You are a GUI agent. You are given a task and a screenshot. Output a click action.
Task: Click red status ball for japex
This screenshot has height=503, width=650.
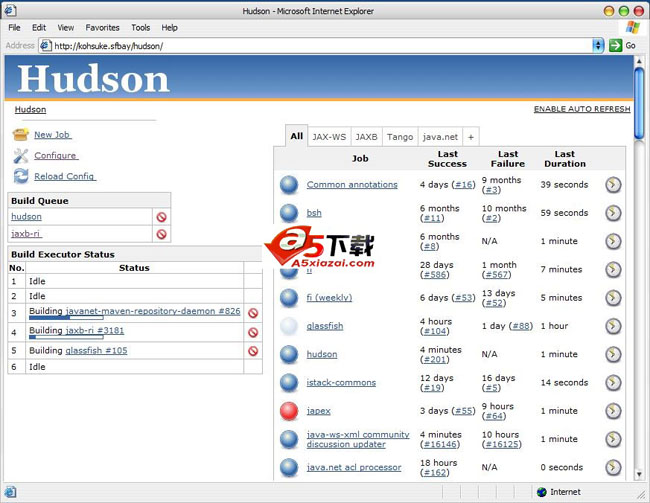pyautogui.click(x=289, y=411)
